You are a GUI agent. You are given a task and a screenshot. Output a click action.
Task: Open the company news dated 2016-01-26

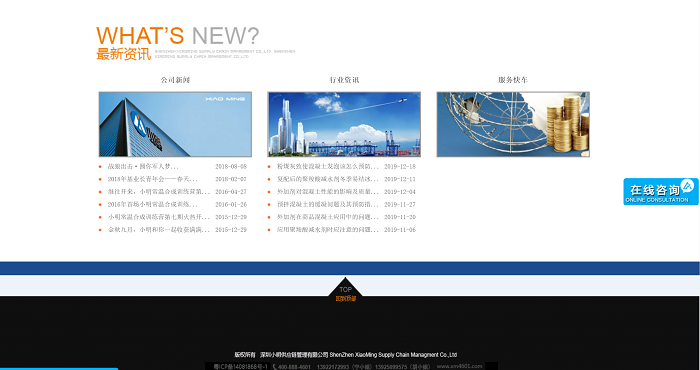152,204
